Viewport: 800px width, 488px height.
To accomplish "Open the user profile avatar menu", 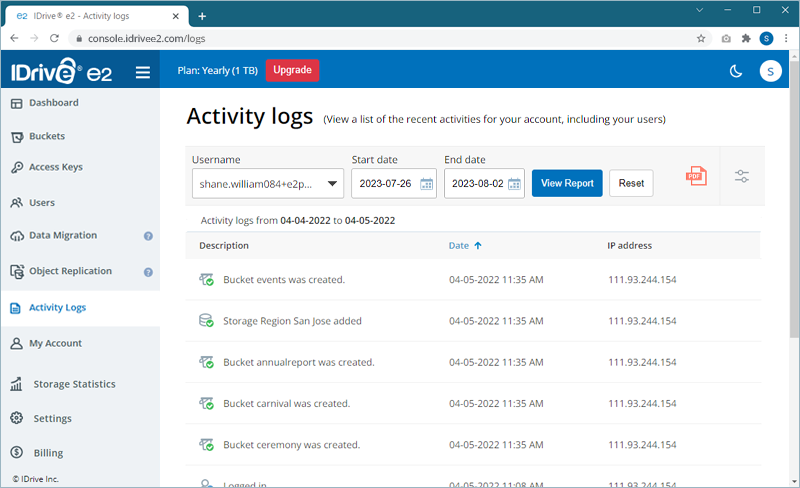I will 770,71.
